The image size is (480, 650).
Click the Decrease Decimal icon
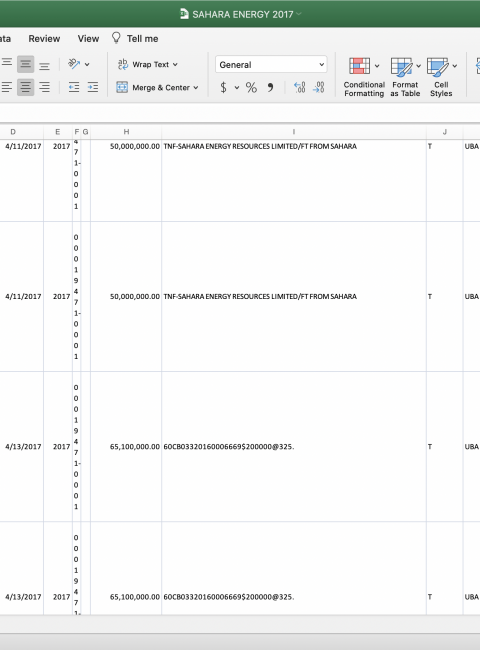click(319, 87)
